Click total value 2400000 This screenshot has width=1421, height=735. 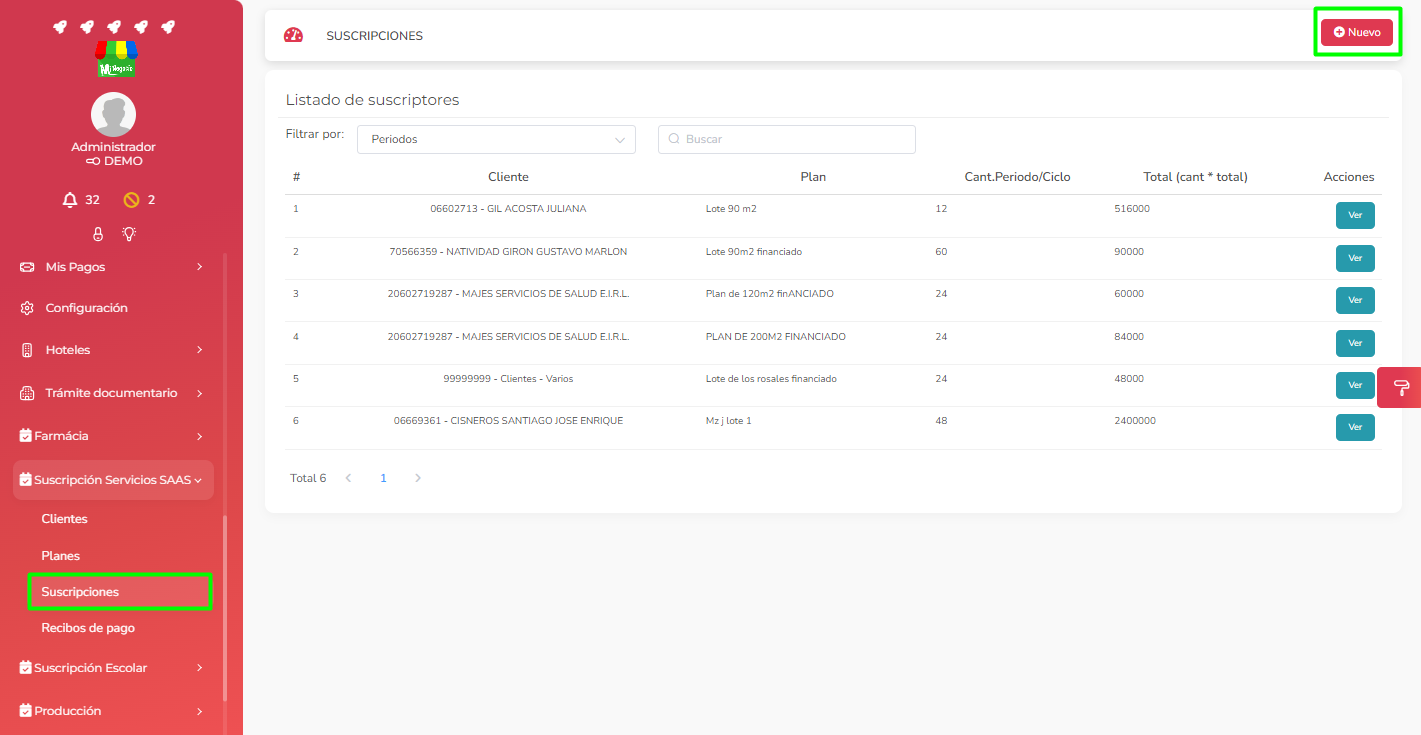point(1135,421)
